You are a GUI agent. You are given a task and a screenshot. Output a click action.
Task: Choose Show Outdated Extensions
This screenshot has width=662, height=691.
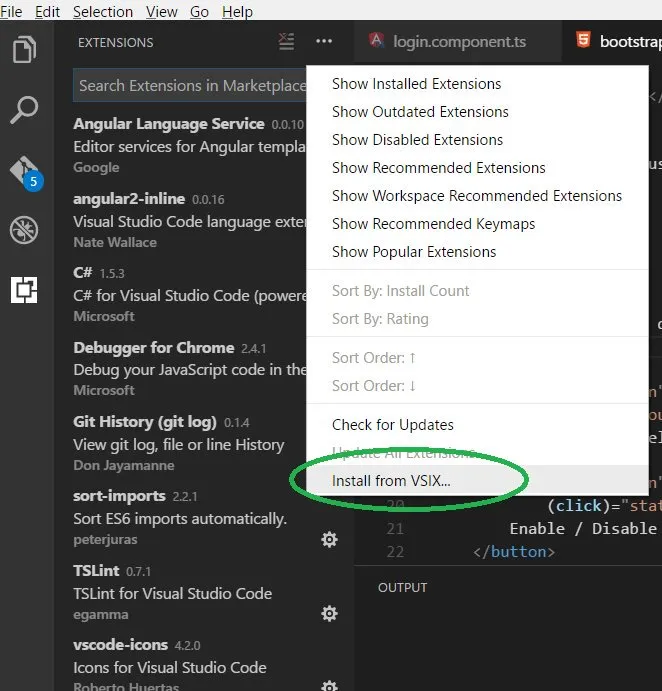(x=477, y=112)
